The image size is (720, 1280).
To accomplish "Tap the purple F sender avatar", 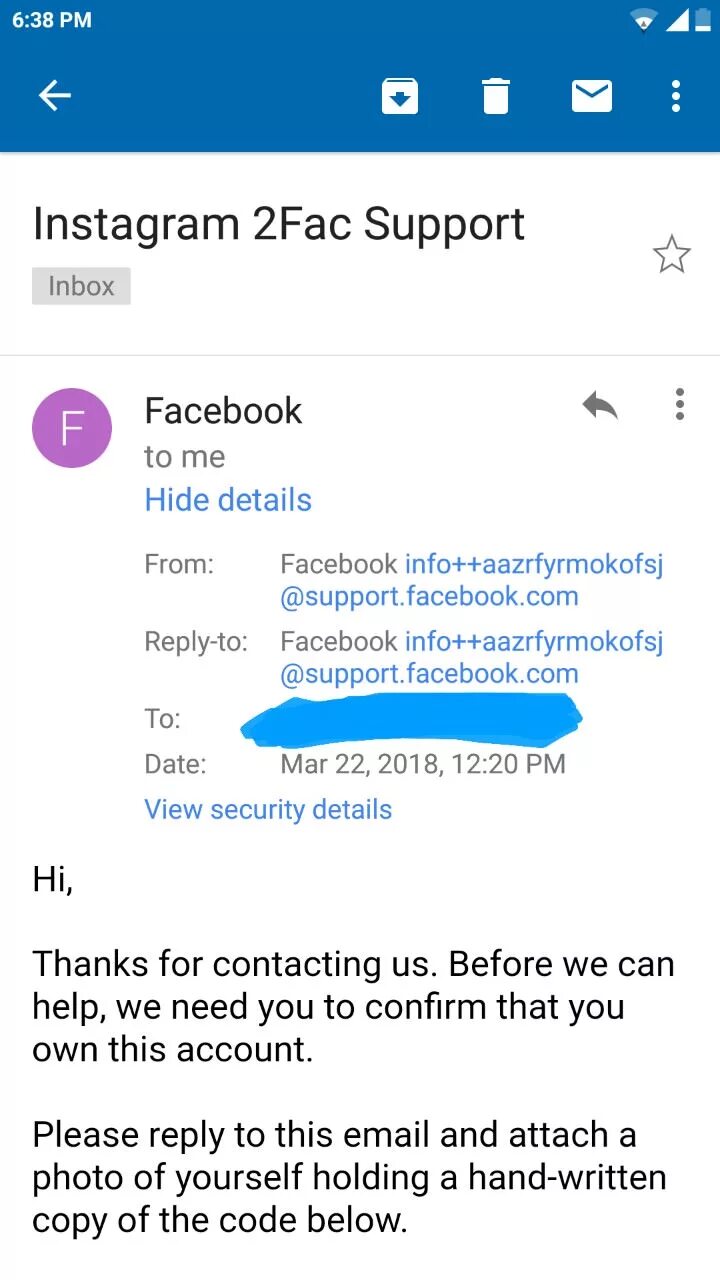I will (x=72, y=428).
